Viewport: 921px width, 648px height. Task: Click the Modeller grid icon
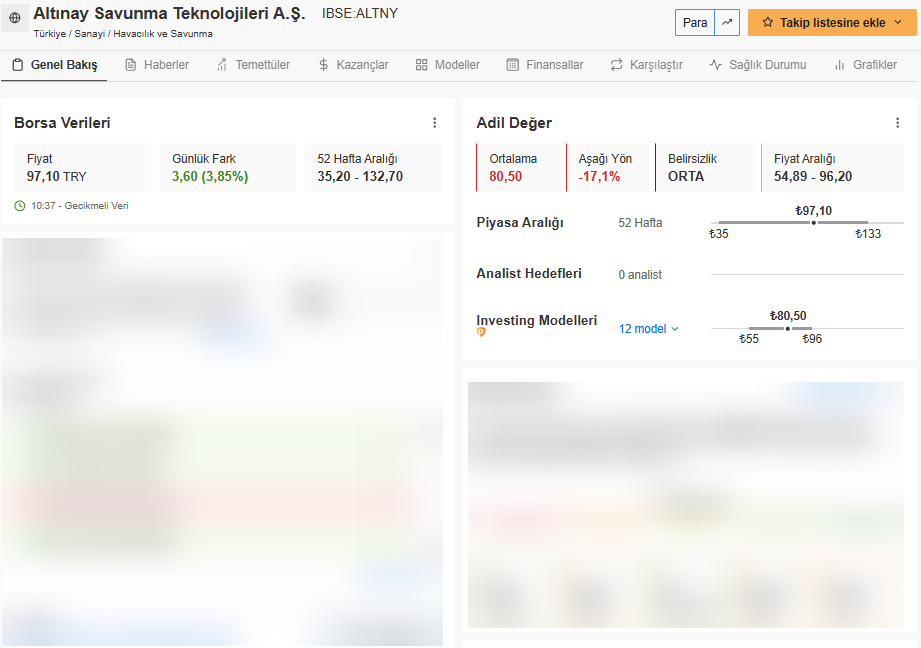pos(421,65)
